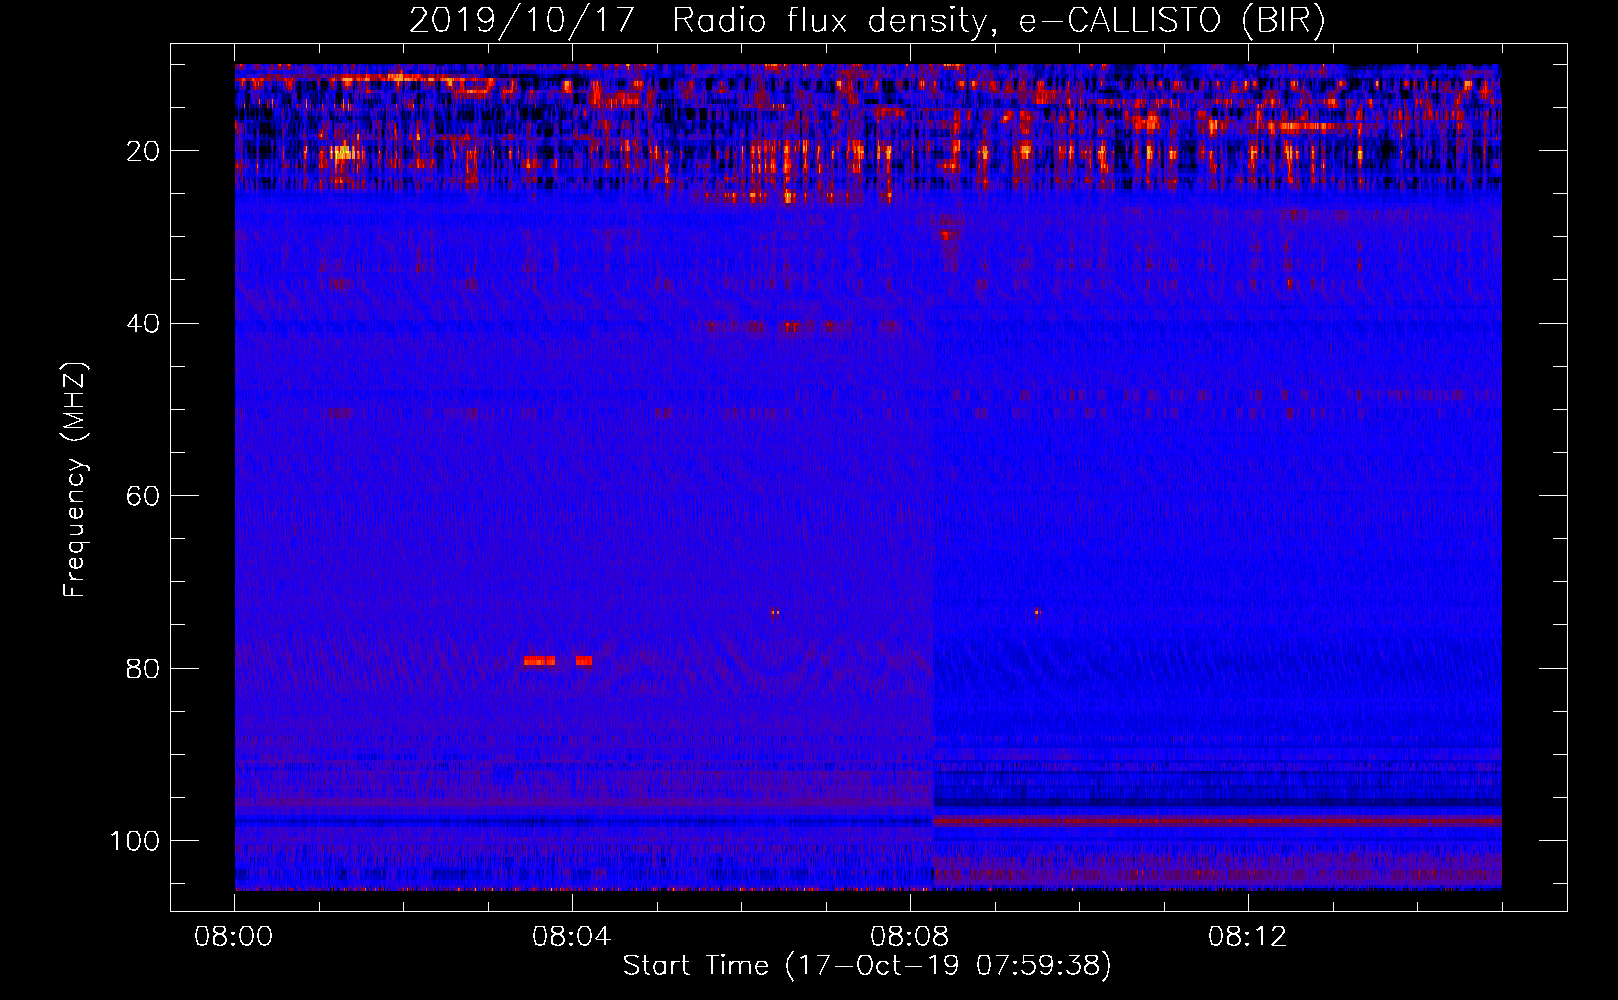Click the "20" frequency tick label
The width and height of the screenshot is (1618, 1000).
(144, 151)
